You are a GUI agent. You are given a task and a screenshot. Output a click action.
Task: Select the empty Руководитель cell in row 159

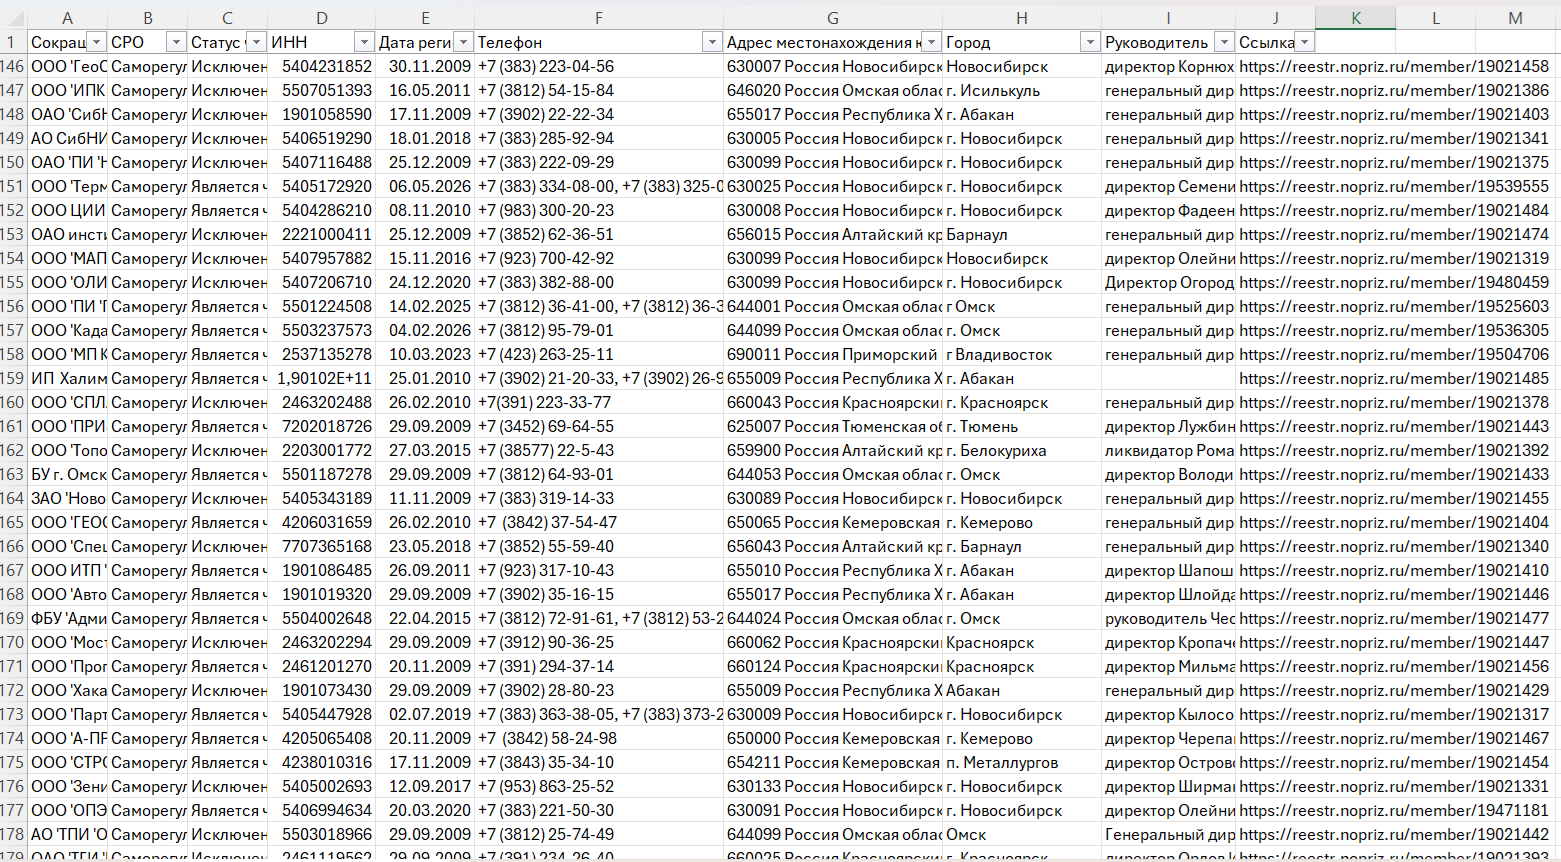coord(1168,378)
